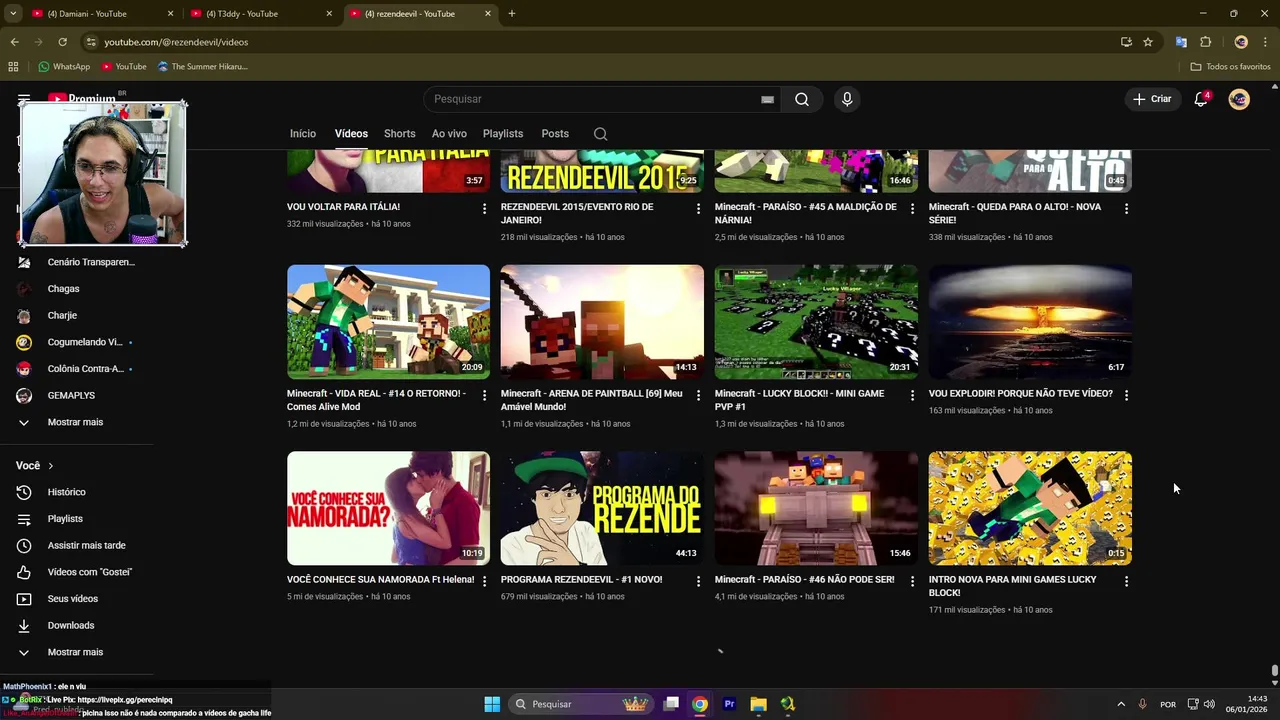Viewport: 1280px width, 720px height.
Task: Bookmark this page star icon
Action: 1148,42
